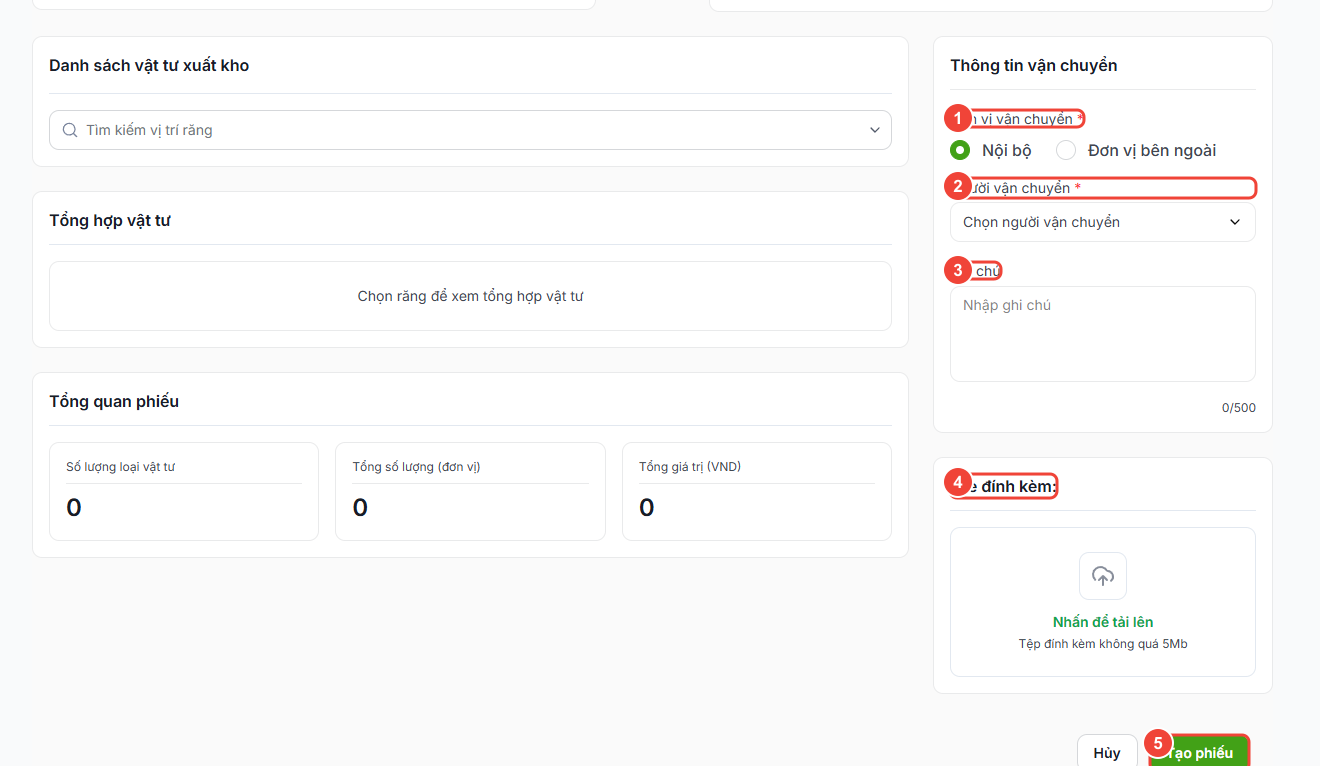This screenshot has height=766, width=1320.
Task: Select the Đơn vị bên ngoài radio option
Action: click(x=1066, y=150)
